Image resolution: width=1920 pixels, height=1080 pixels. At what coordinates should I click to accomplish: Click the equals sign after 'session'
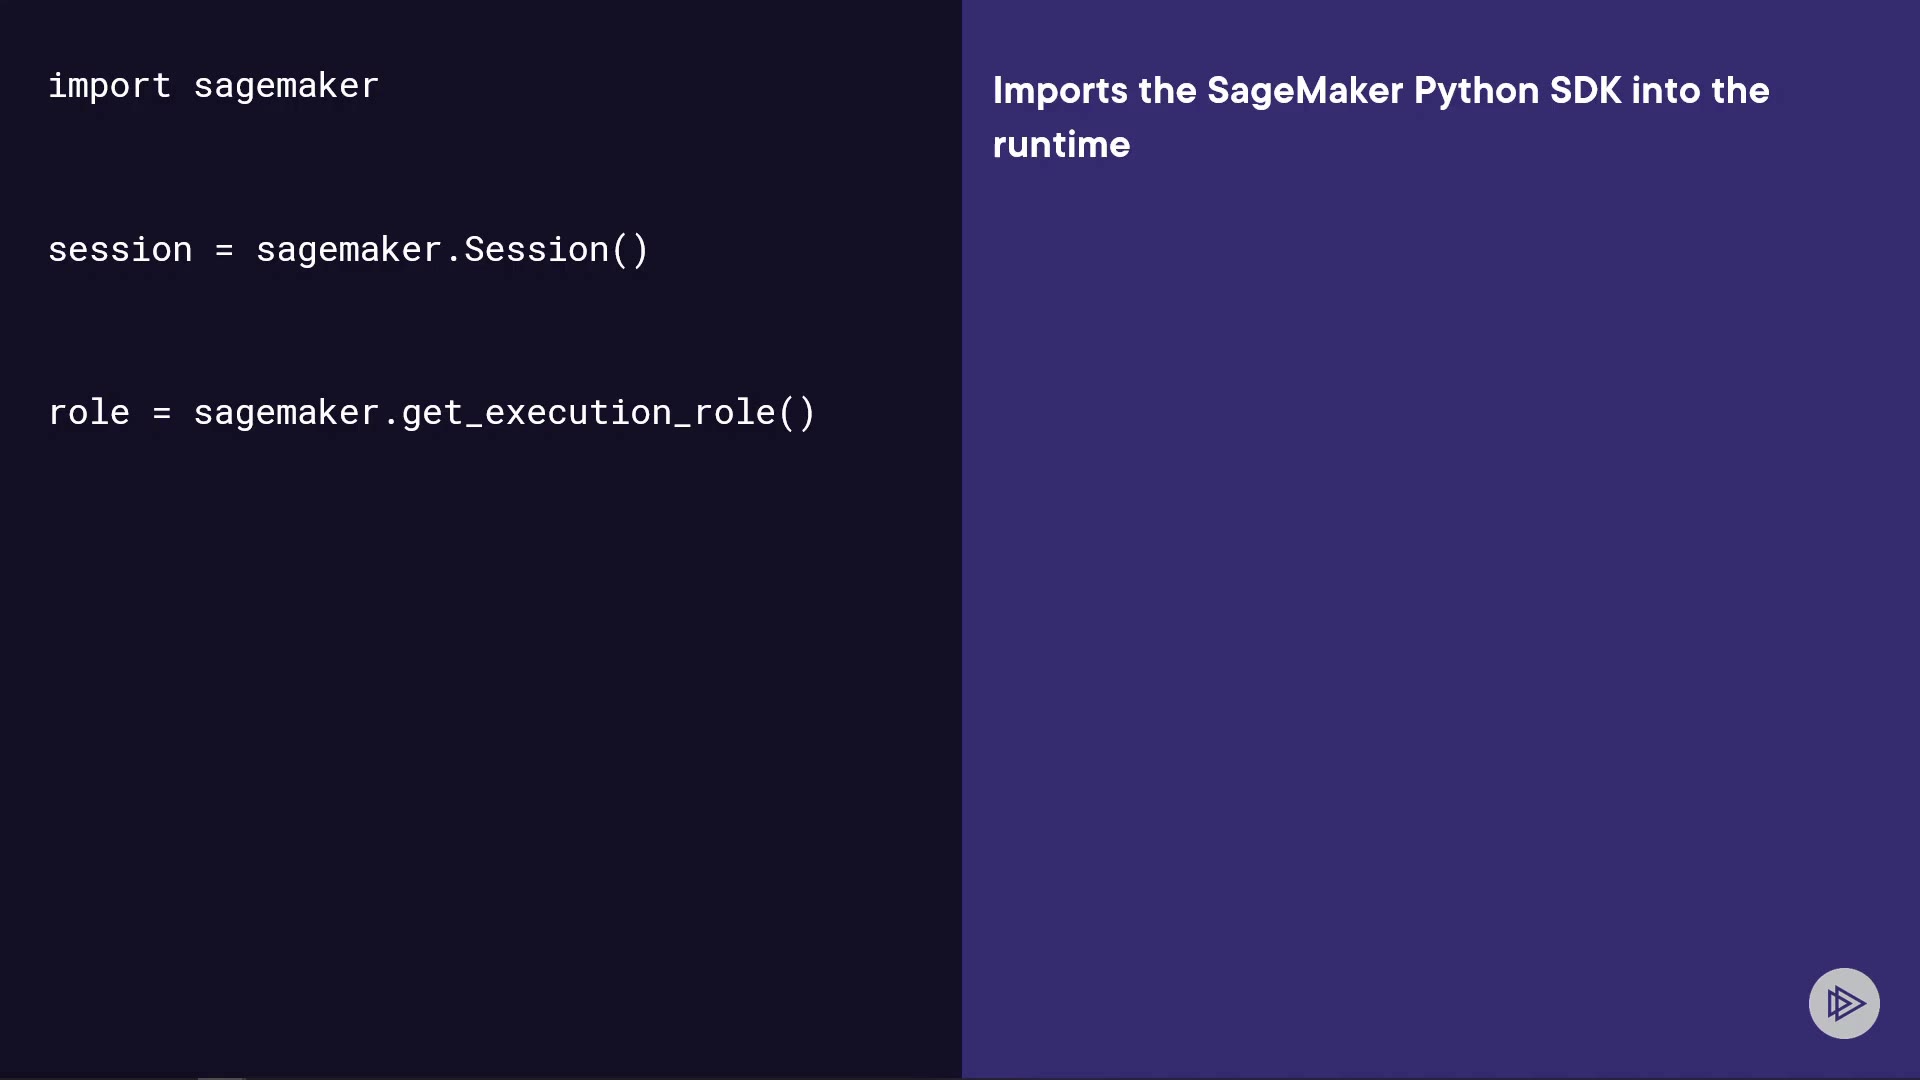tap(224, 251)
